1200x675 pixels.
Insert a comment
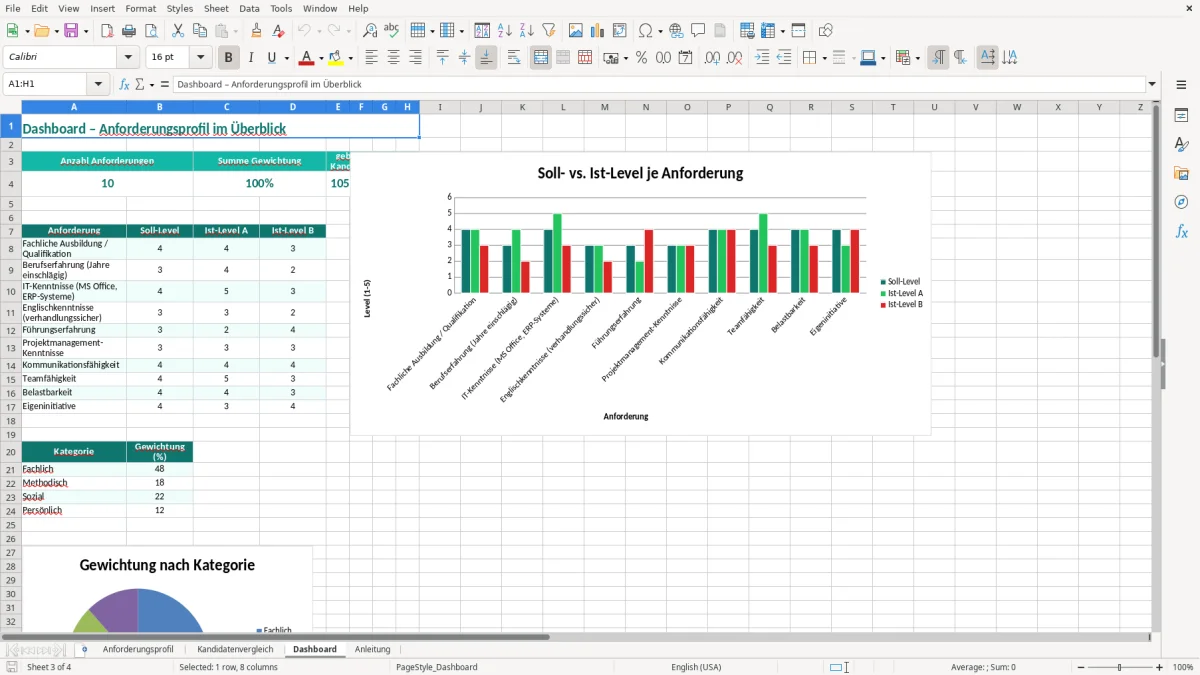[x=698, y=31]
